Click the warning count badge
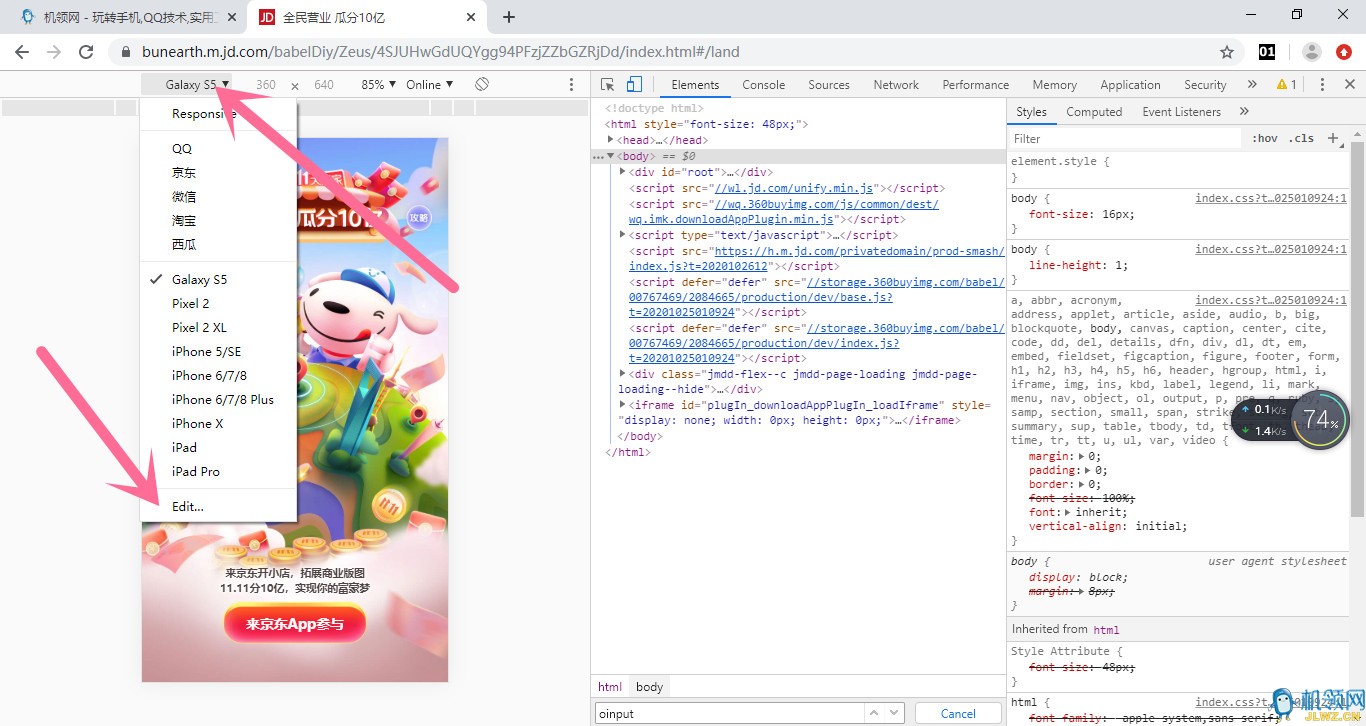Viewport: 1366px width, 726px height. [x=1287, y=85]
